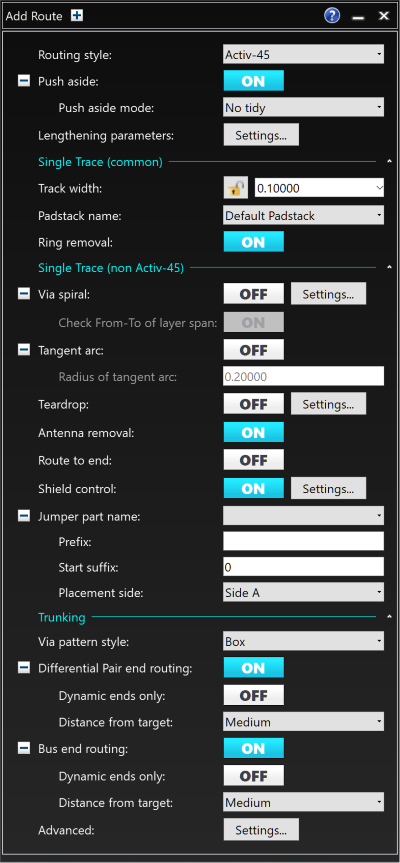Open Shield control Settings button

(328, 489)
